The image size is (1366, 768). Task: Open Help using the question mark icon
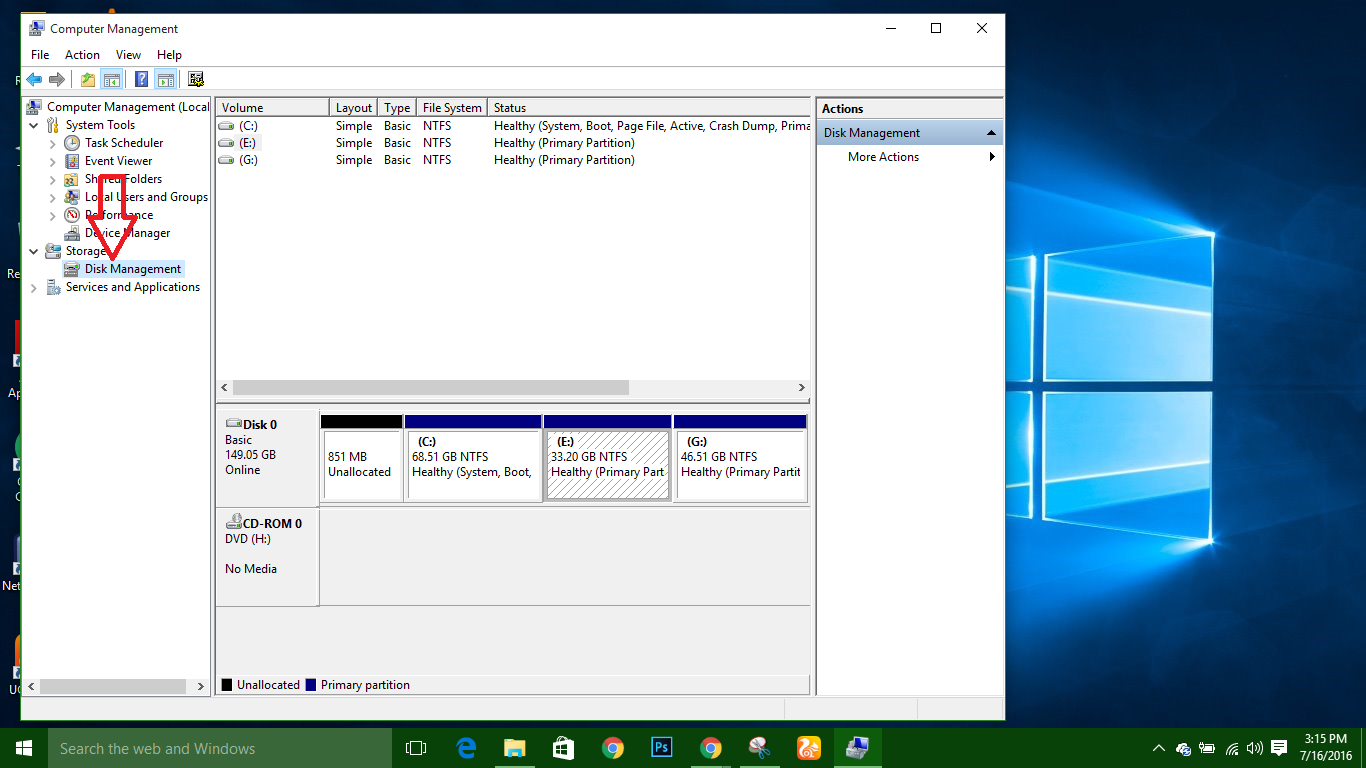(141, 79)
